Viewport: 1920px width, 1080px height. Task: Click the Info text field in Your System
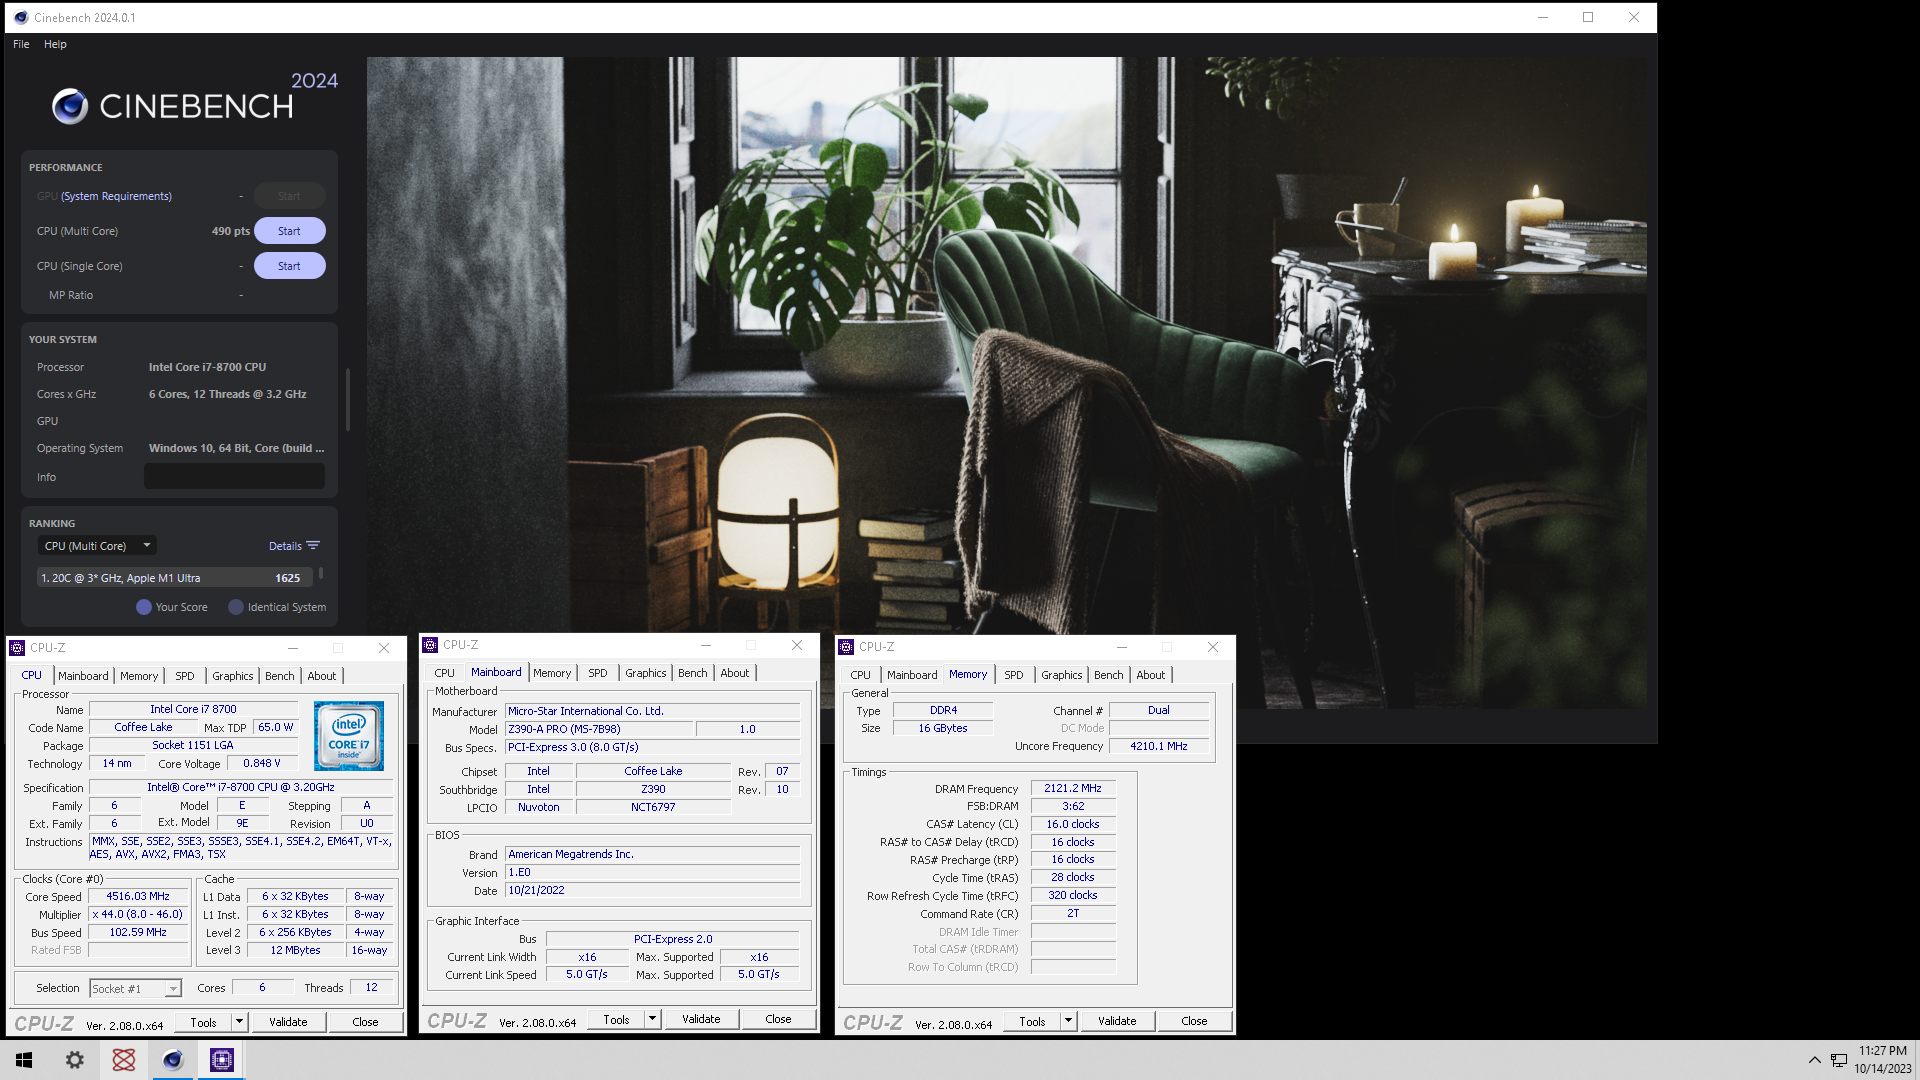tap(234, 477)
